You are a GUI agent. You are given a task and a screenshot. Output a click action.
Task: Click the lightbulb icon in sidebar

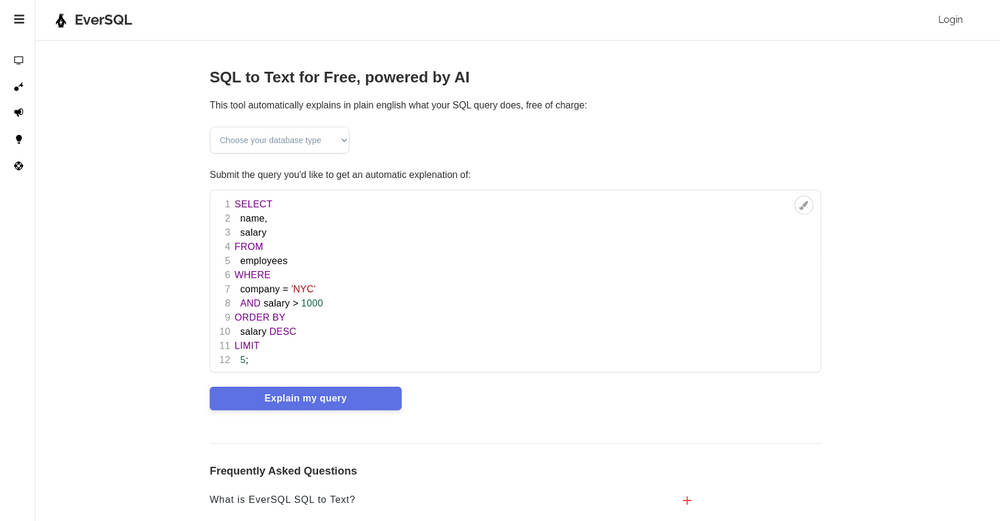tap(18, 139)
